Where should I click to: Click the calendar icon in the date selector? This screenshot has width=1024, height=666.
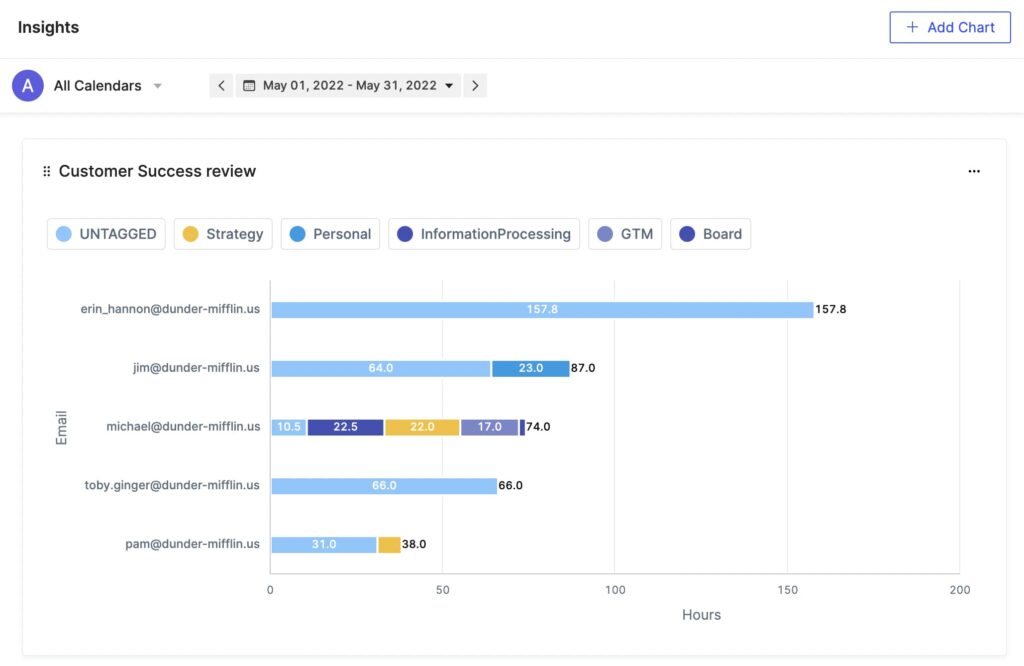tap(249, 85)
